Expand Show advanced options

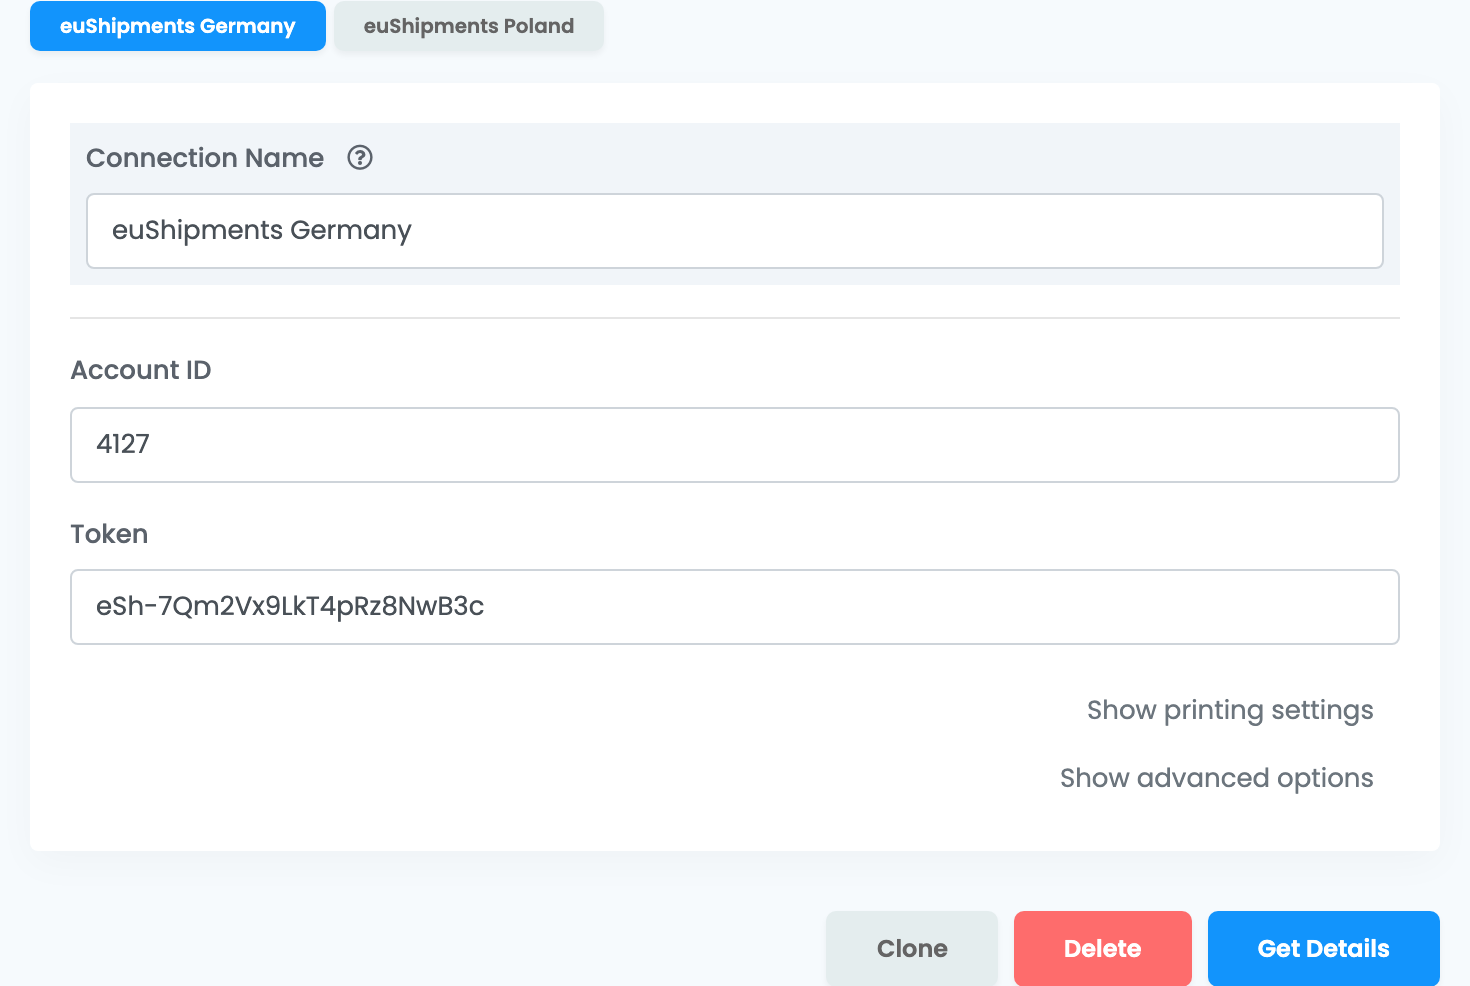coord(1217,778)
